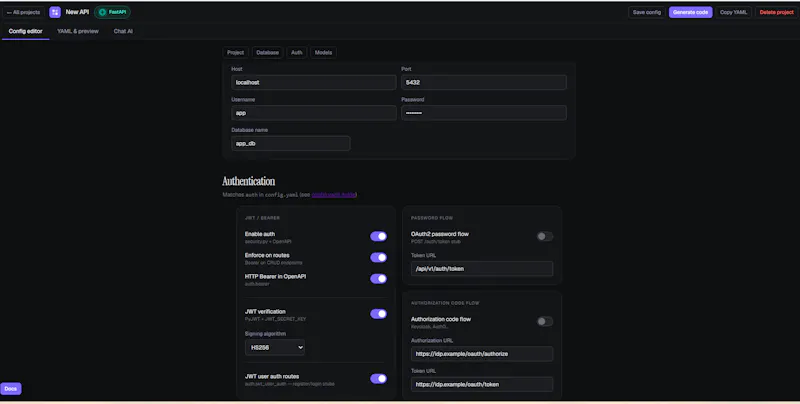Jump to the Database section
Image resolution: width=800 pixels, height=404 pixels.
pyautogui.click(x=267, y=53)
